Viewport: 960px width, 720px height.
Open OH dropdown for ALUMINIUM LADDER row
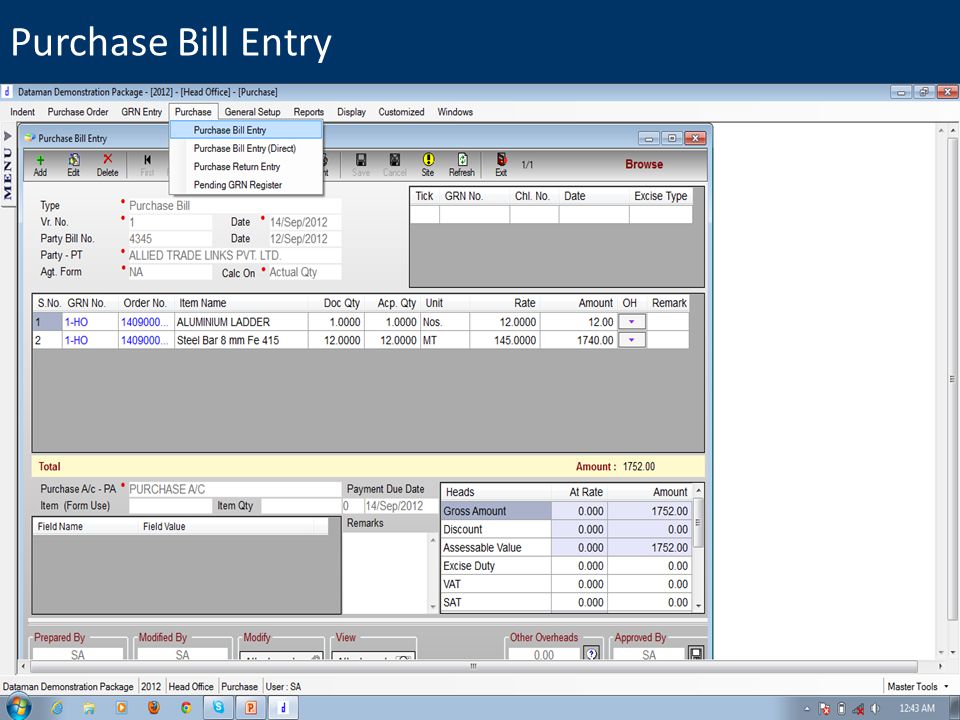click(632, 321)
